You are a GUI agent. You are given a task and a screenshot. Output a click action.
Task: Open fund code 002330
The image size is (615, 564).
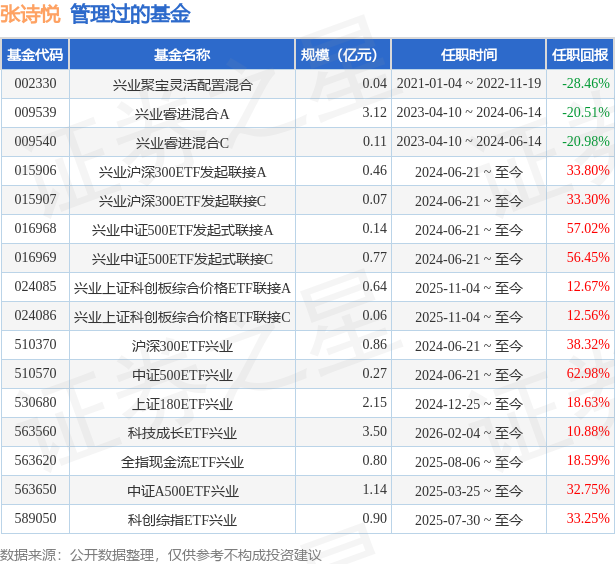pyautogui.click(x=35, y=84)
